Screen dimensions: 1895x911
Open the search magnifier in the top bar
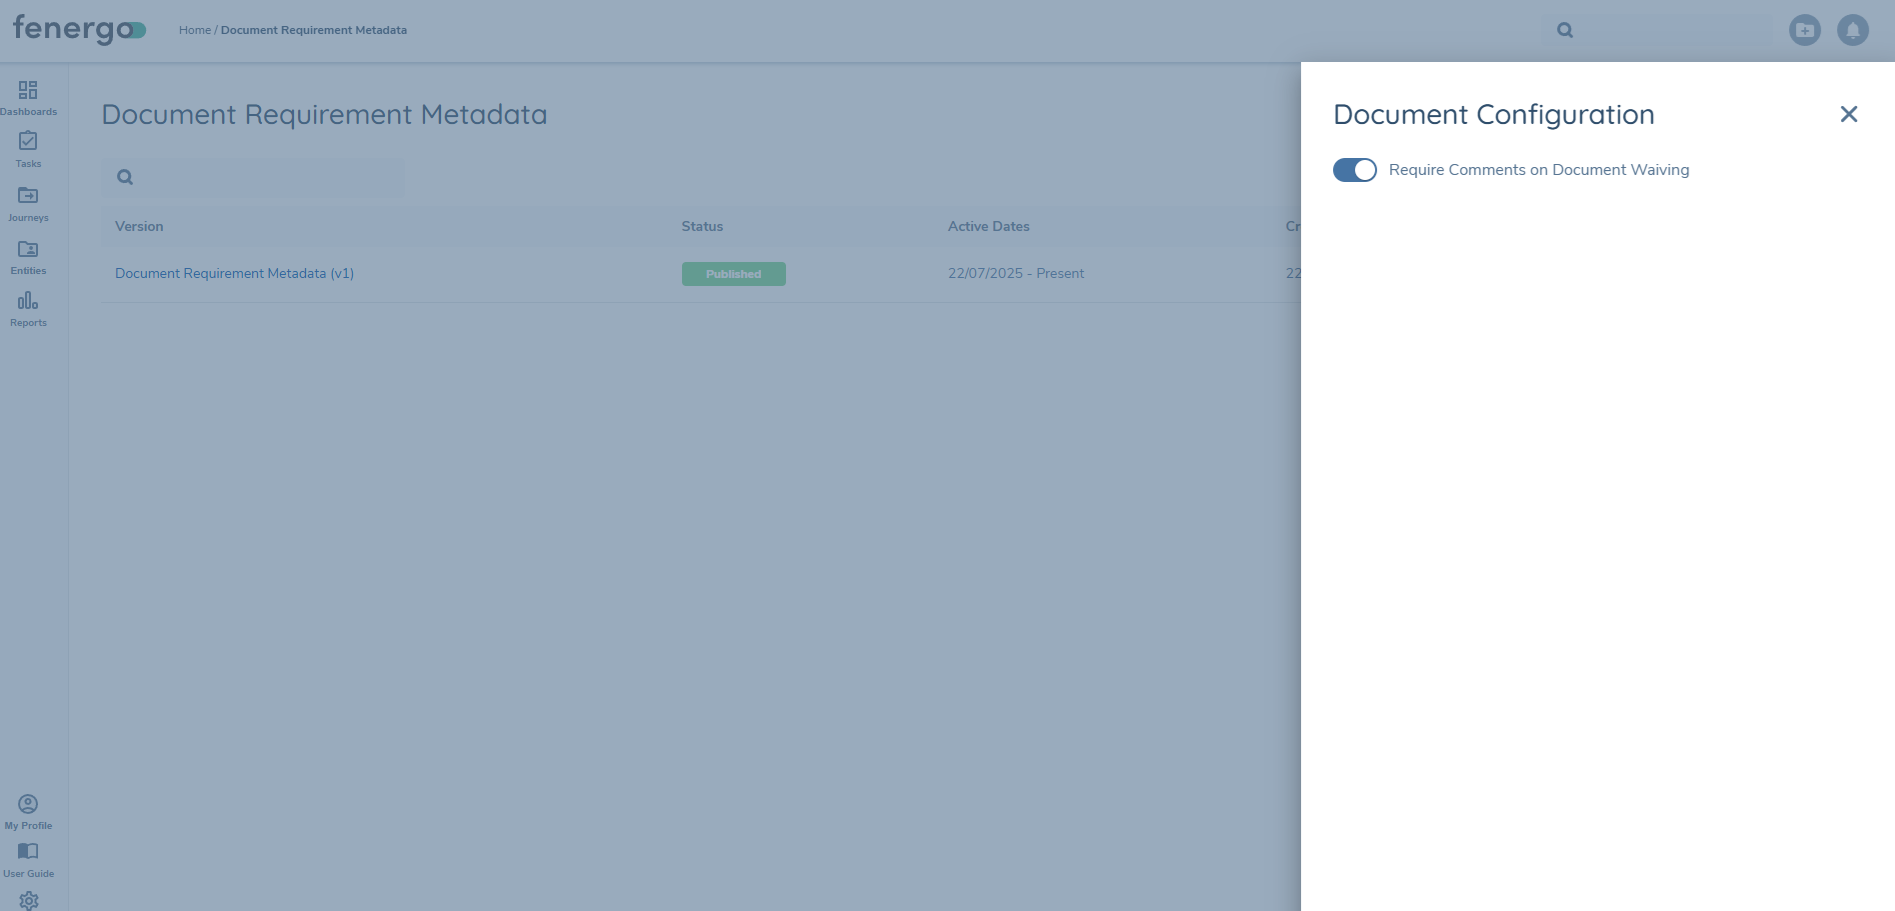(x=1564, y=30)
